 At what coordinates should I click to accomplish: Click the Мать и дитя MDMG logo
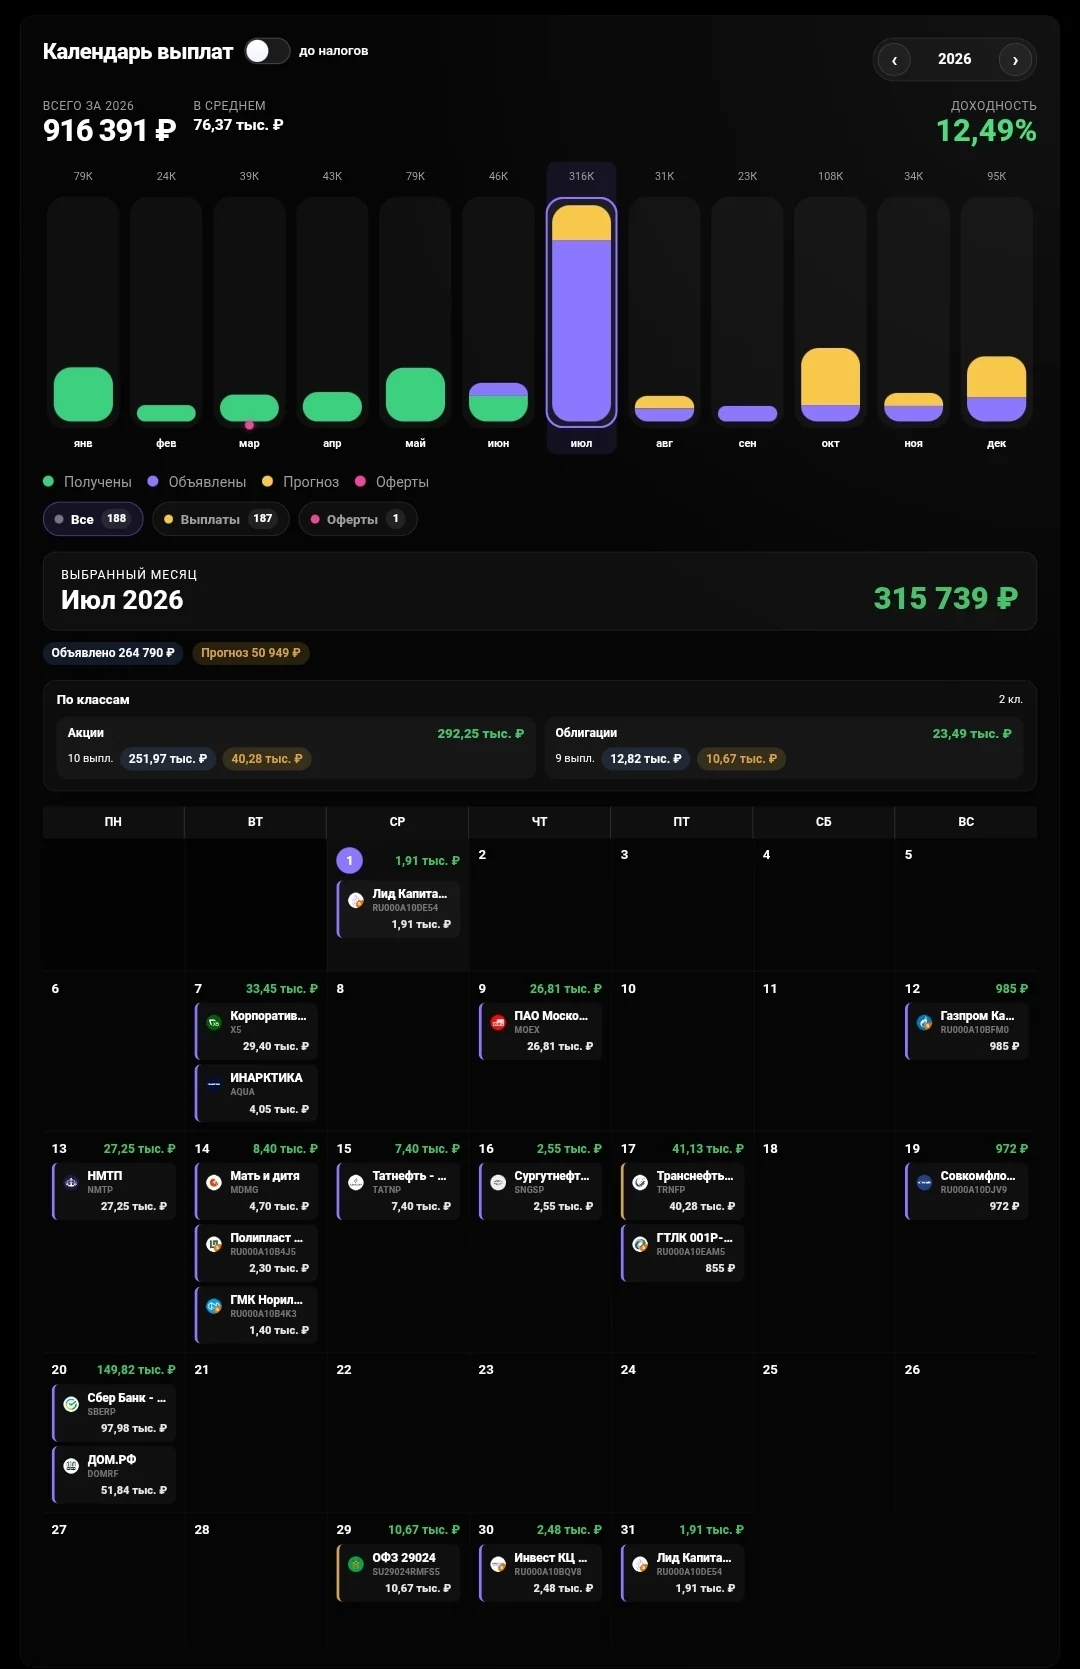(x=214, y=1183)
